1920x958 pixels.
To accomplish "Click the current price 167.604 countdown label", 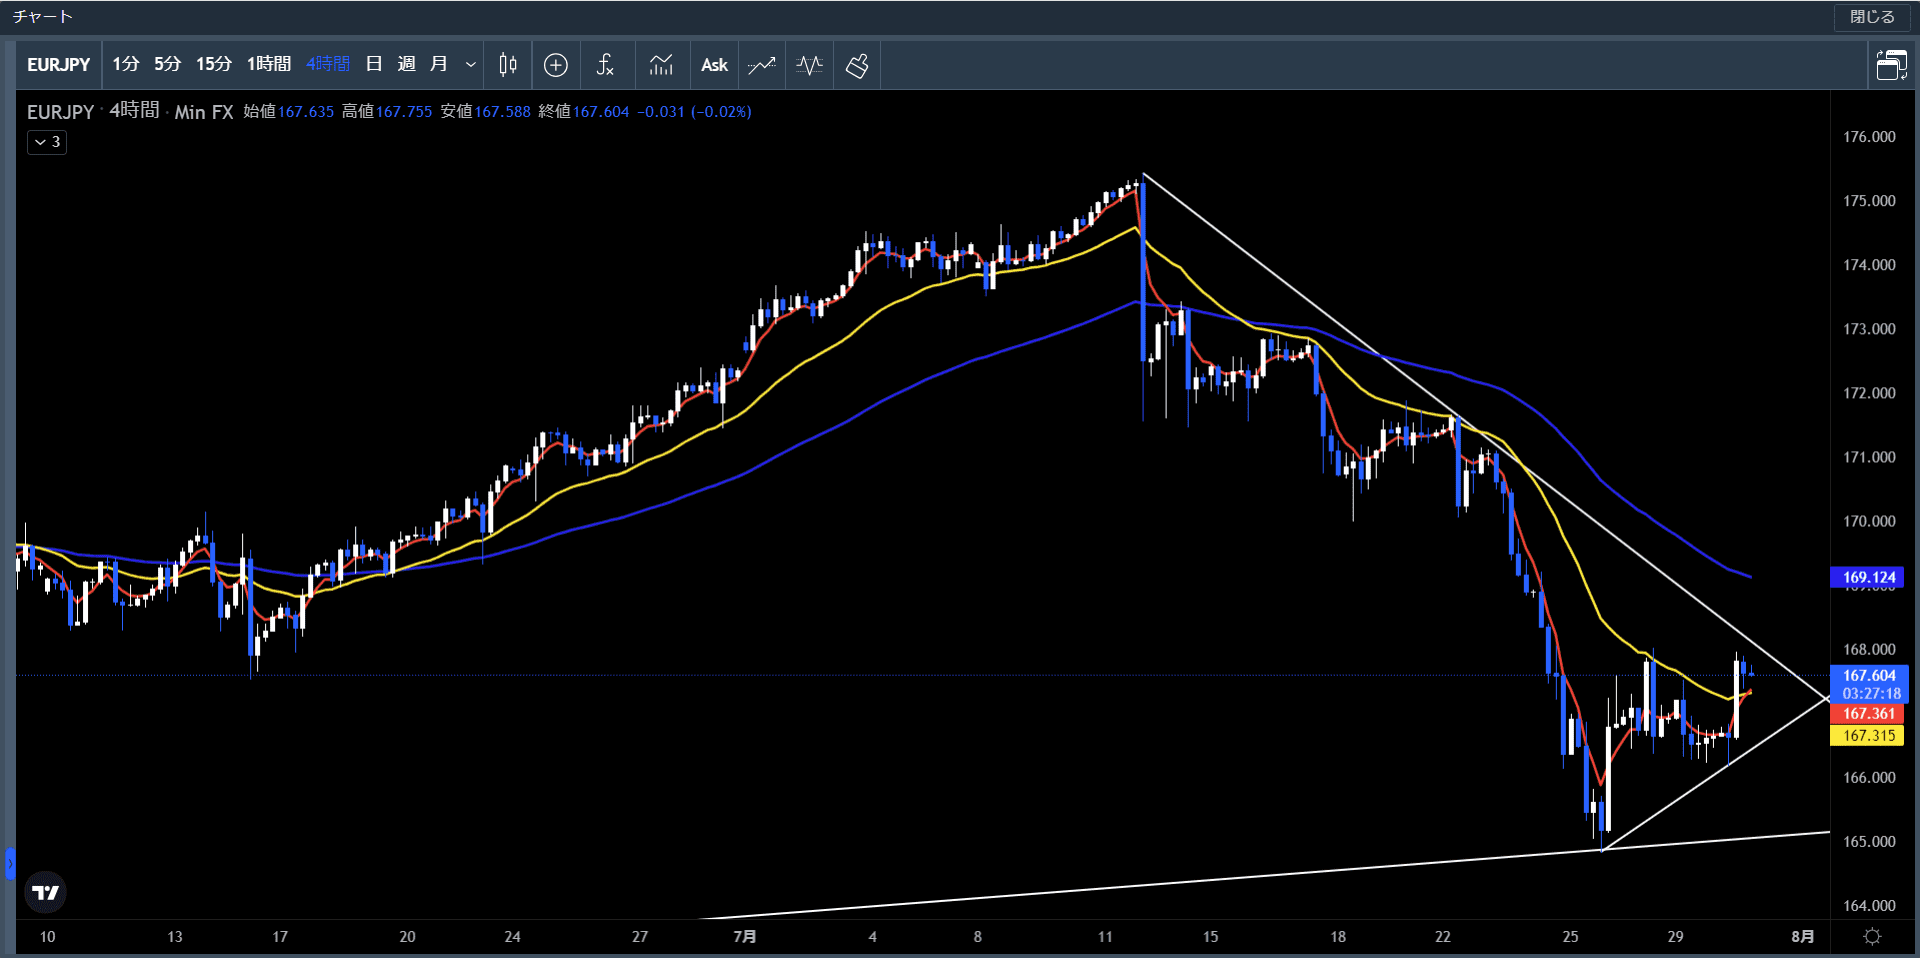I will tap(1868, 685).
